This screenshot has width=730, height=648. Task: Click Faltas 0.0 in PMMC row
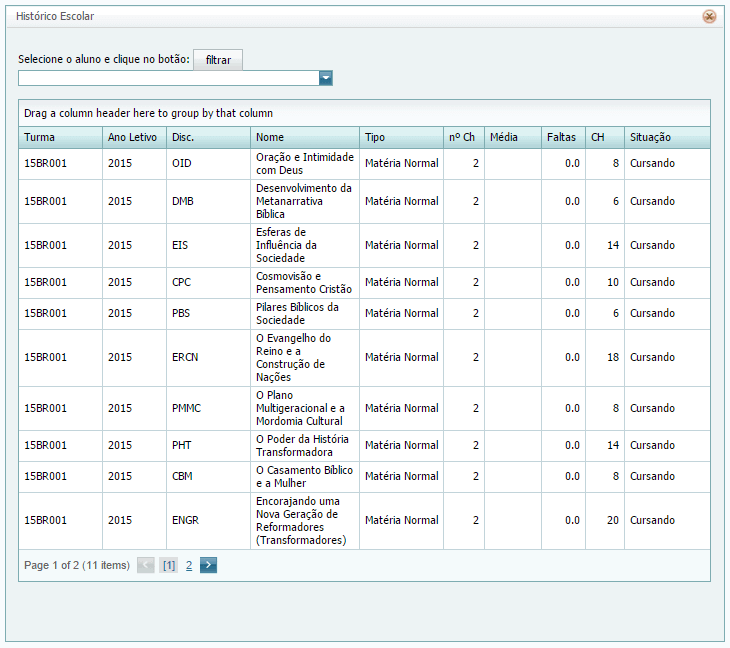(572, 408)
